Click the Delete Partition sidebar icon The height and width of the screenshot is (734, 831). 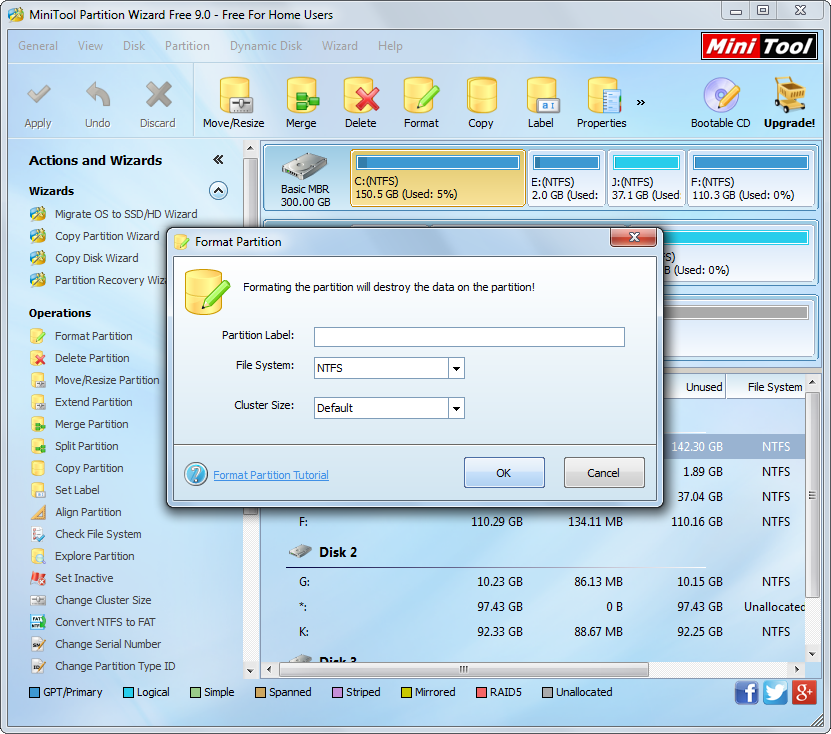pyautogui.click(x=38, y=358)
